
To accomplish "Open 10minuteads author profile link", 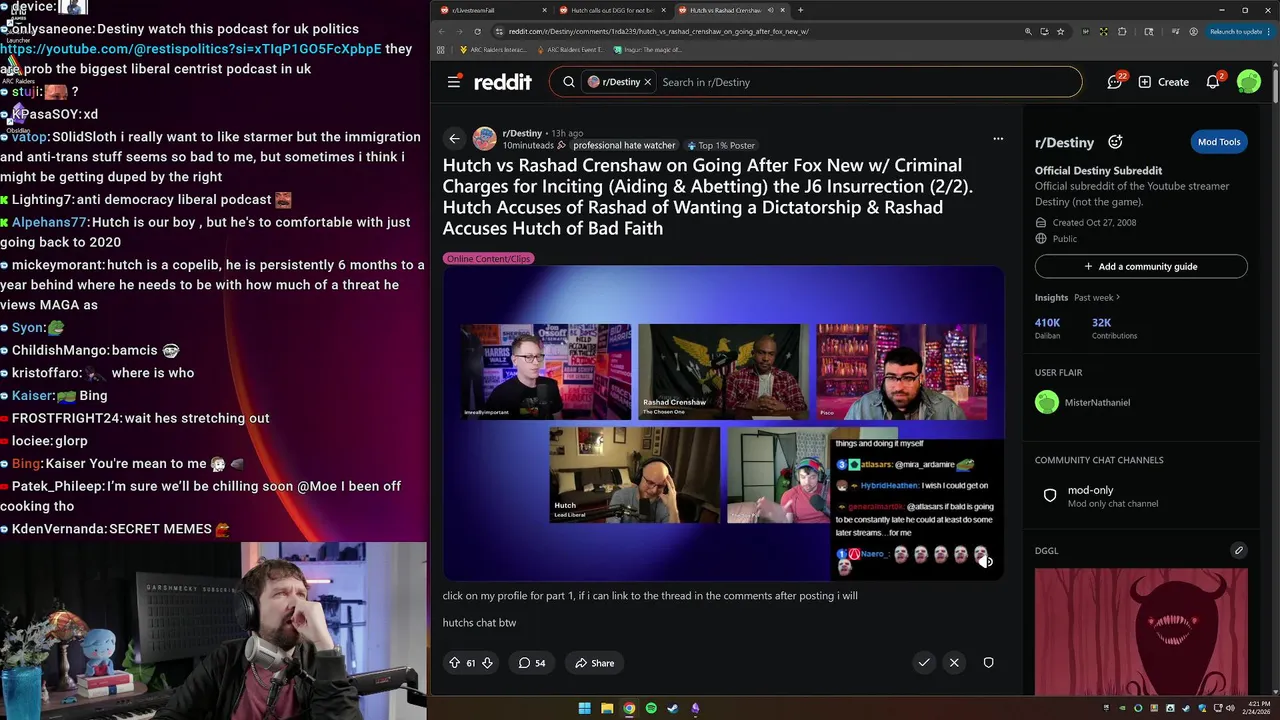I will (x=528, y=145).
